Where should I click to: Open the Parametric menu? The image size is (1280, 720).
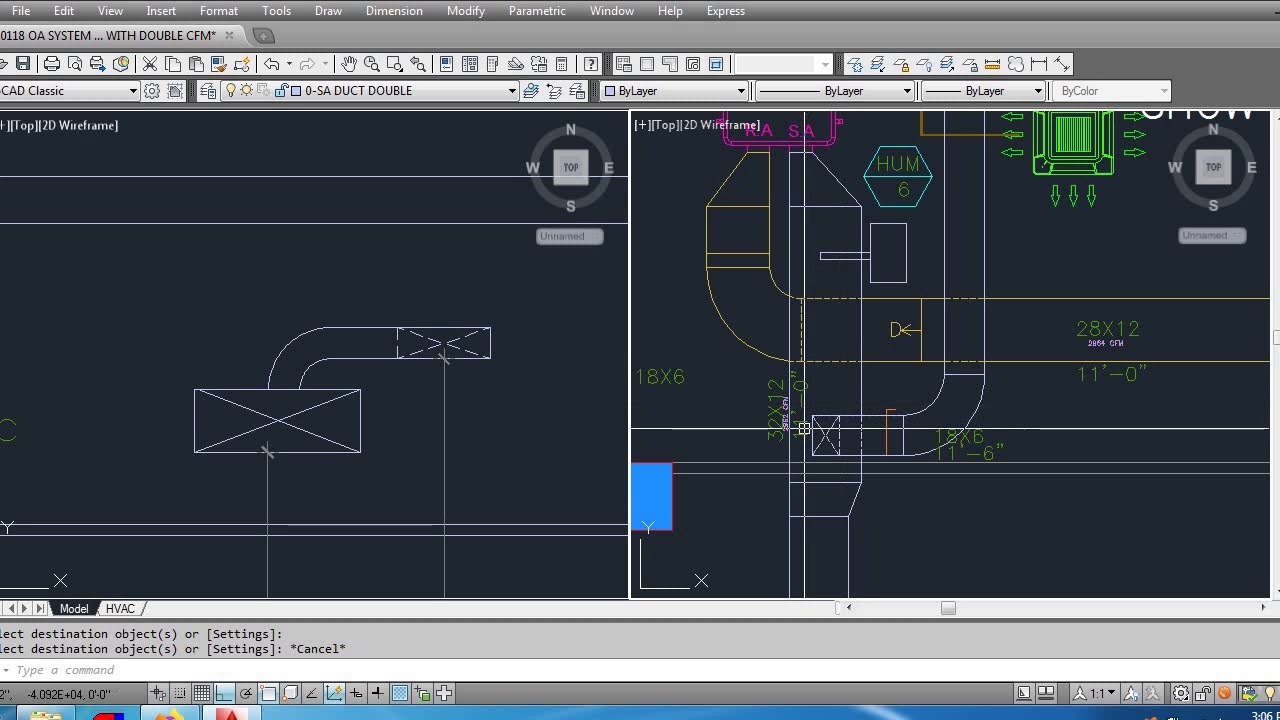tap(537, 11)
